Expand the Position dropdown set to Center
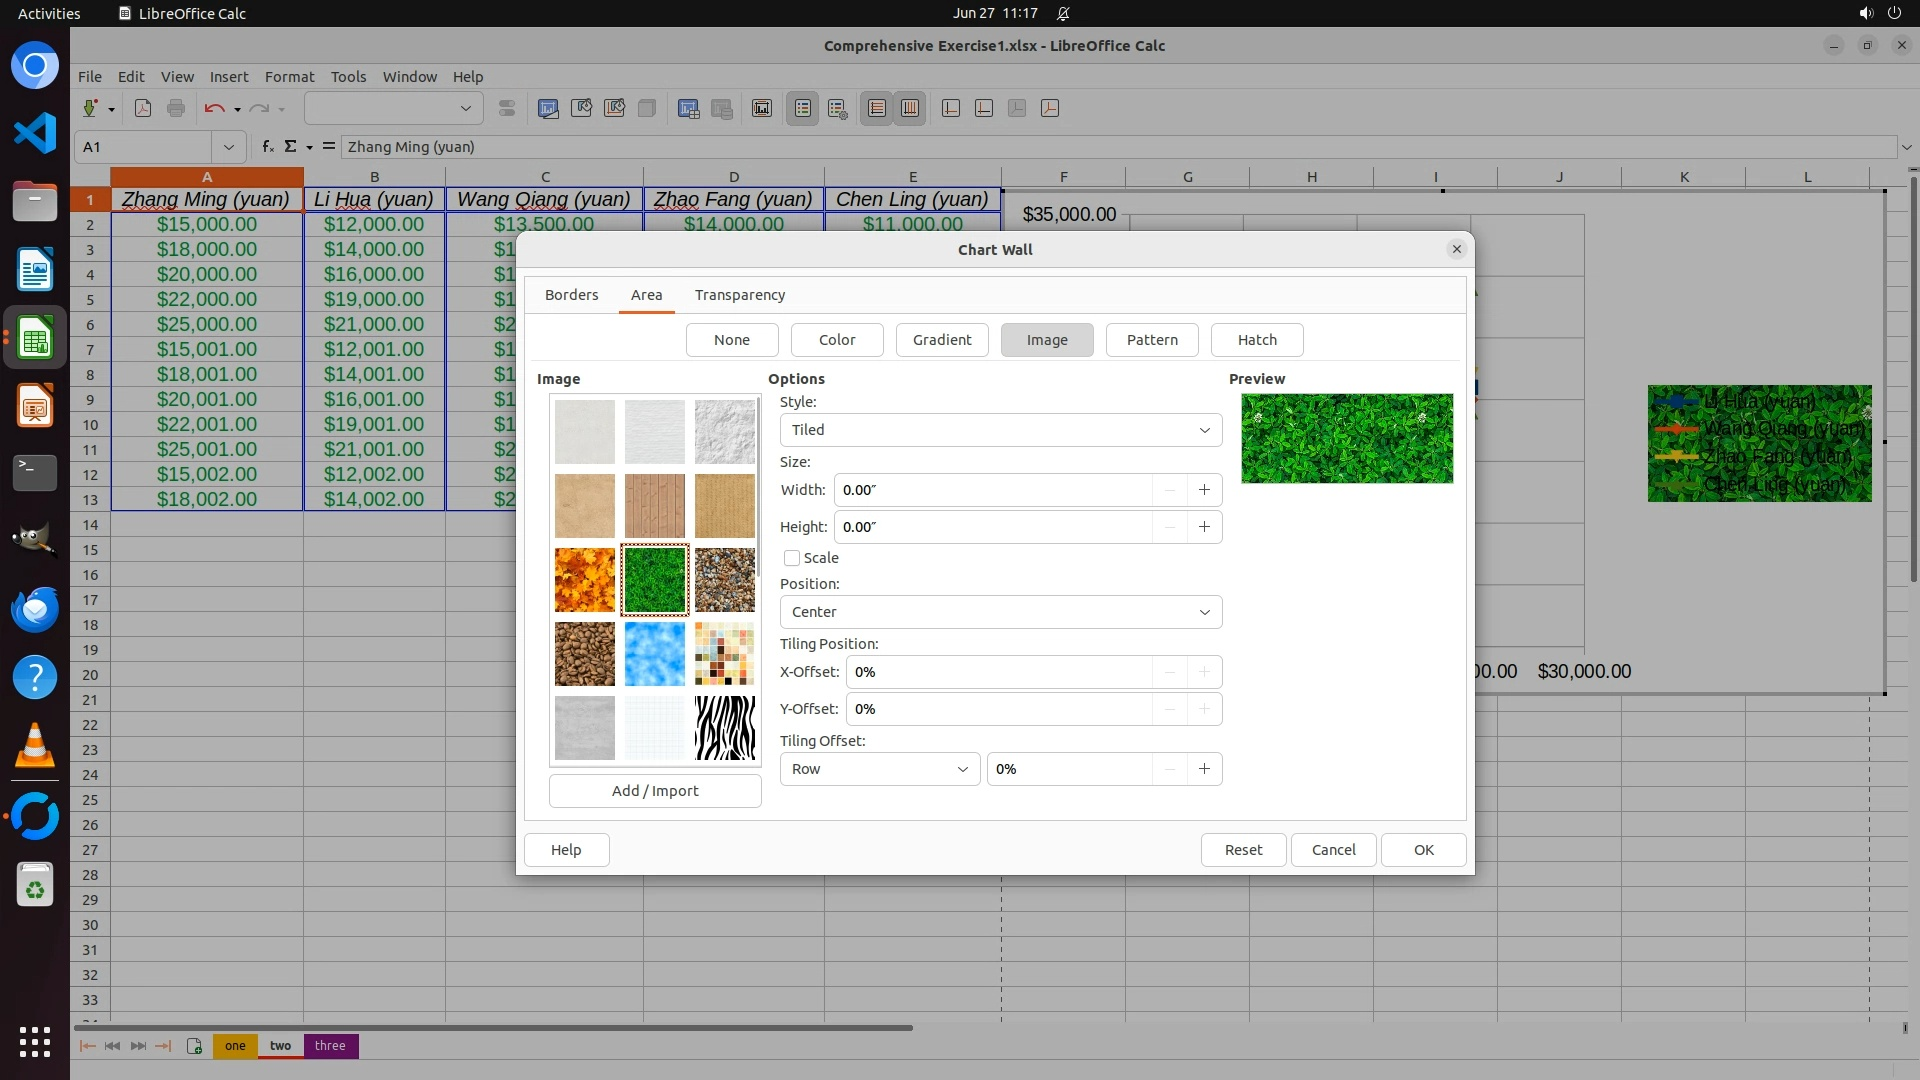 [x=1000, y=612]
